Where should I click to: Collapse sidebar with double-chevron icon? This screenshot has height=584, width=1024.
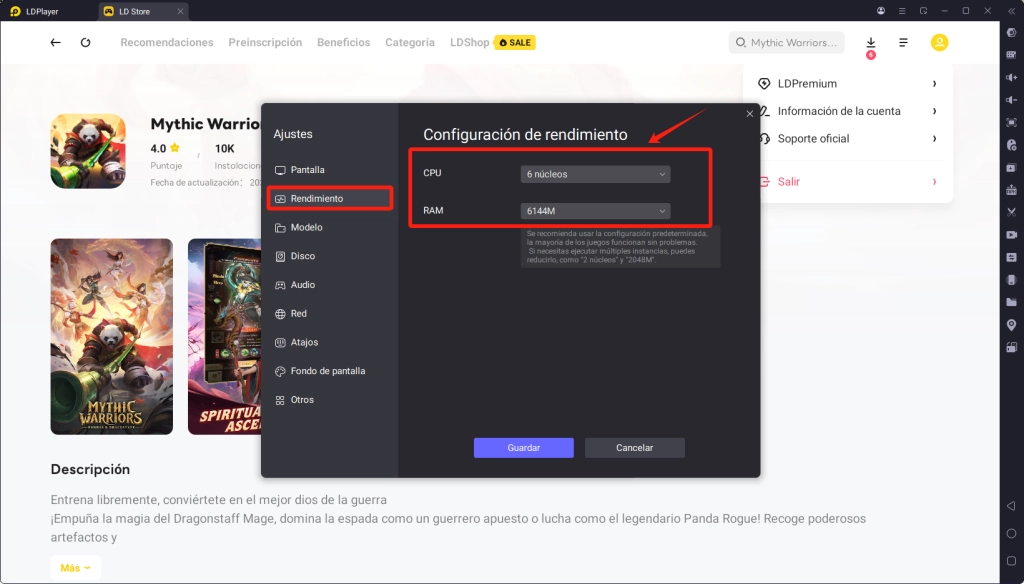(1012, 11)
